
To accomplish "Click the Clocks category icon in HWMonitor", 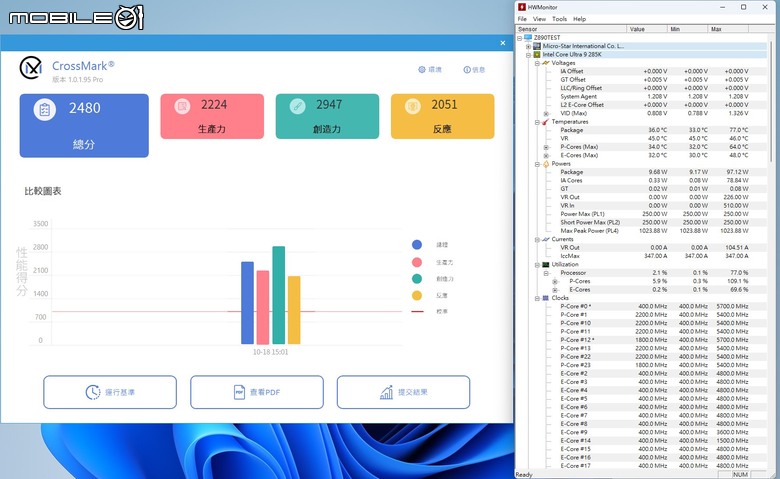I will pyautogui.click(x=546, y=298).
